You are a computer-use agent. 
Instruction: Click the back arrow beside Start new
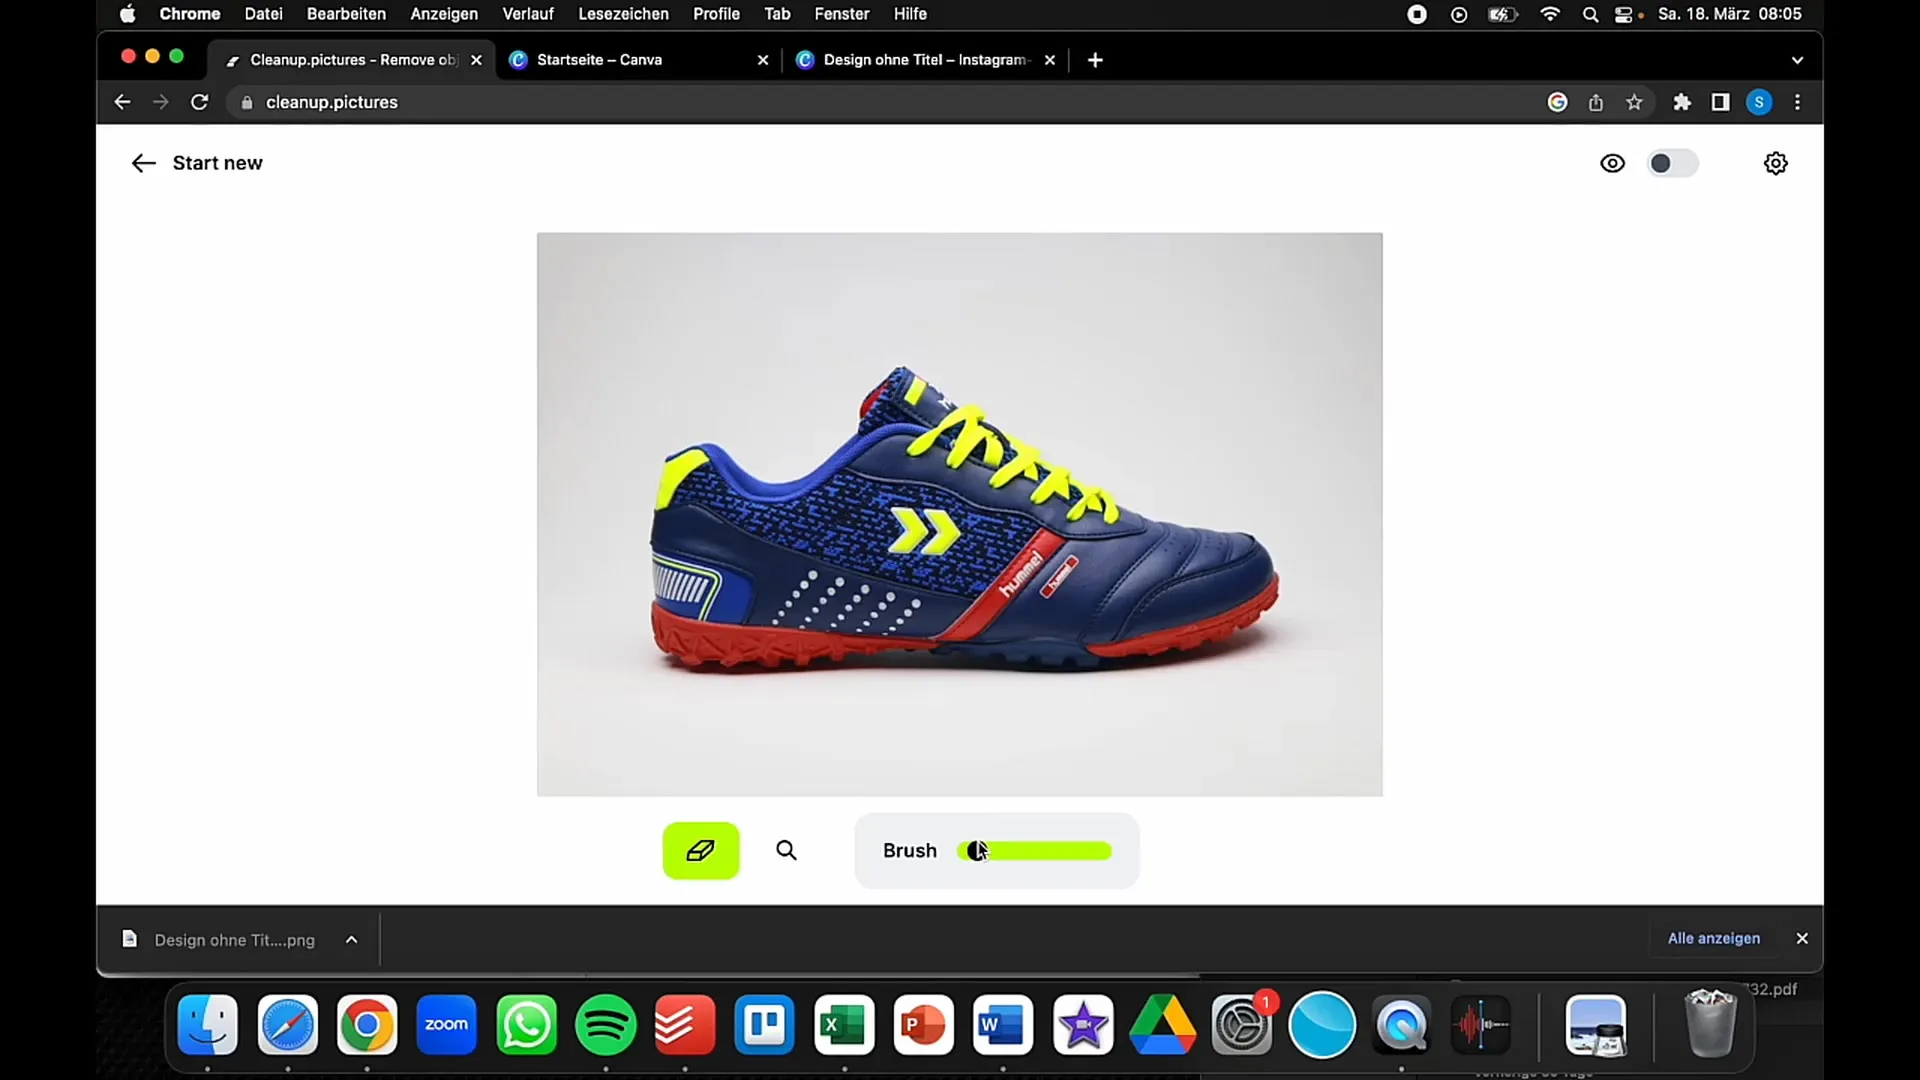[x=143, y=163]
